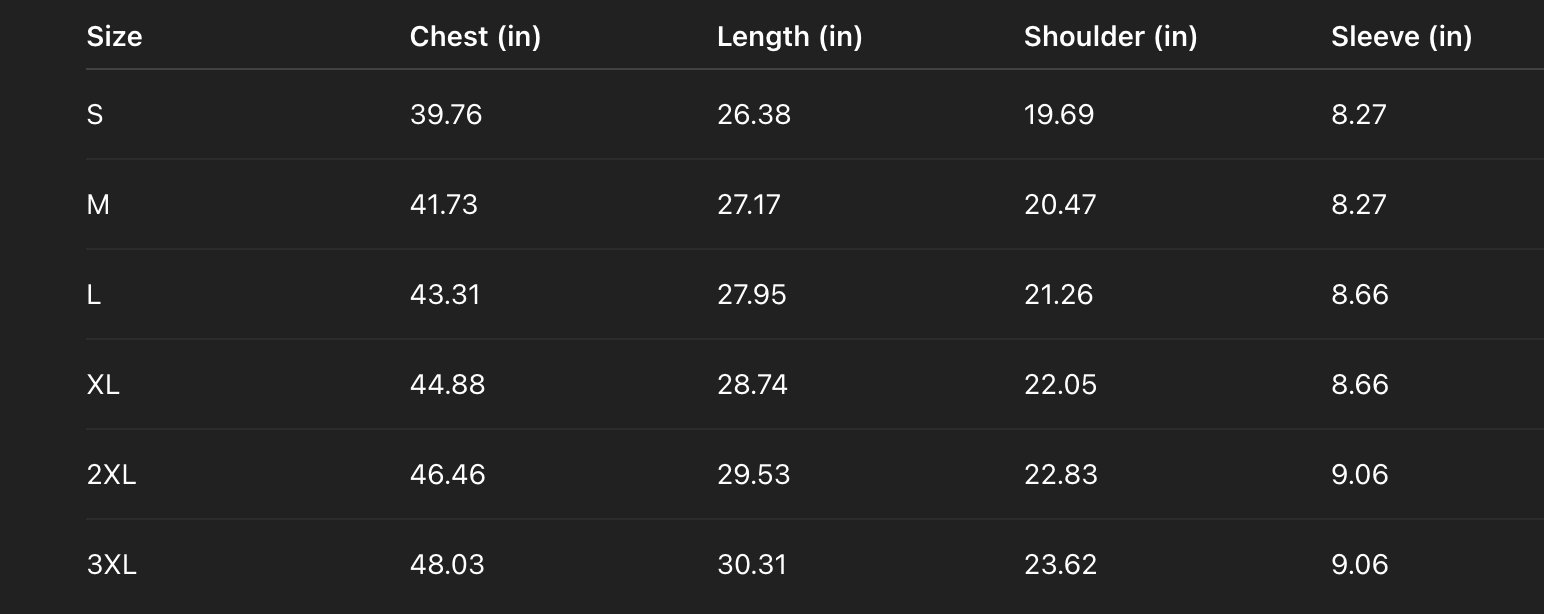
Task: Select the L size row label
Action: coord(94,295)
